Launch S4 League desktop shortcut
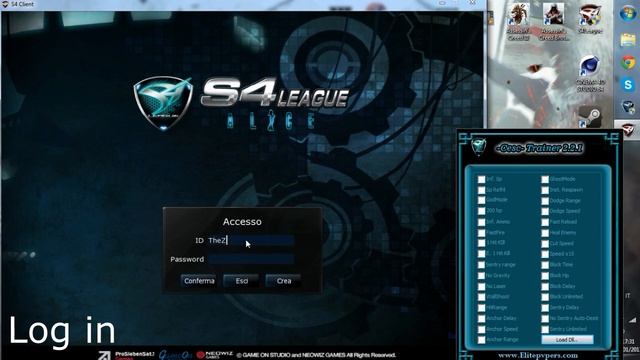Viewport: 640px width, 360px height. [589, 19]
